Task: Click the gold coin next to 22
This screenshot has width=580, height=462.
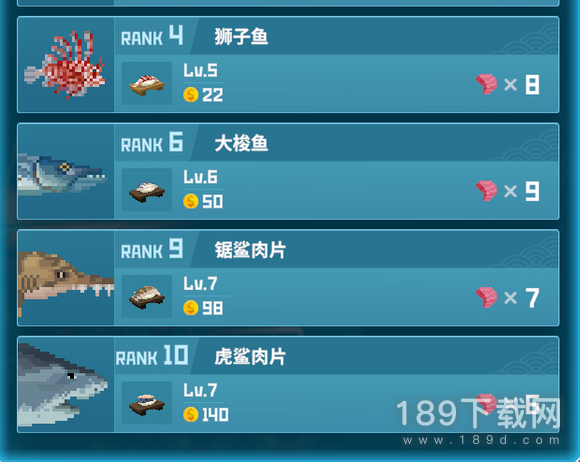Action: (191, 95)
